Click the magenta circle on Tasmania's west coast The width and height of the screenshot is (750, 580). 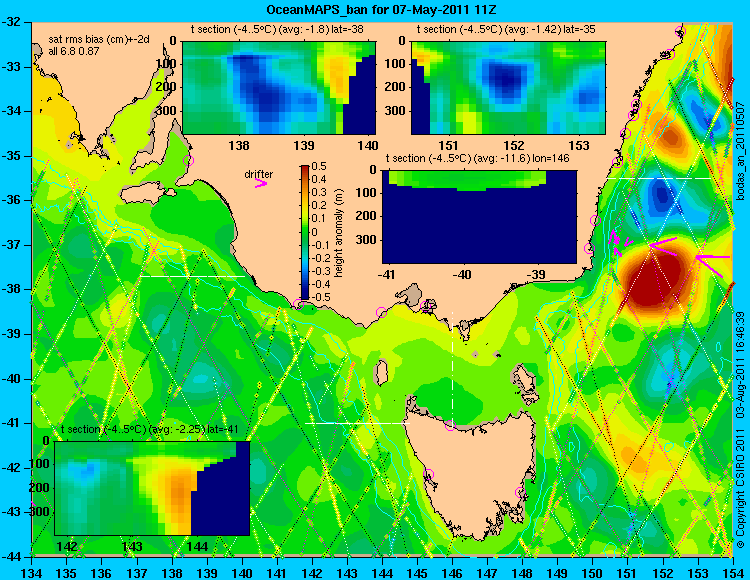(428, 474)
